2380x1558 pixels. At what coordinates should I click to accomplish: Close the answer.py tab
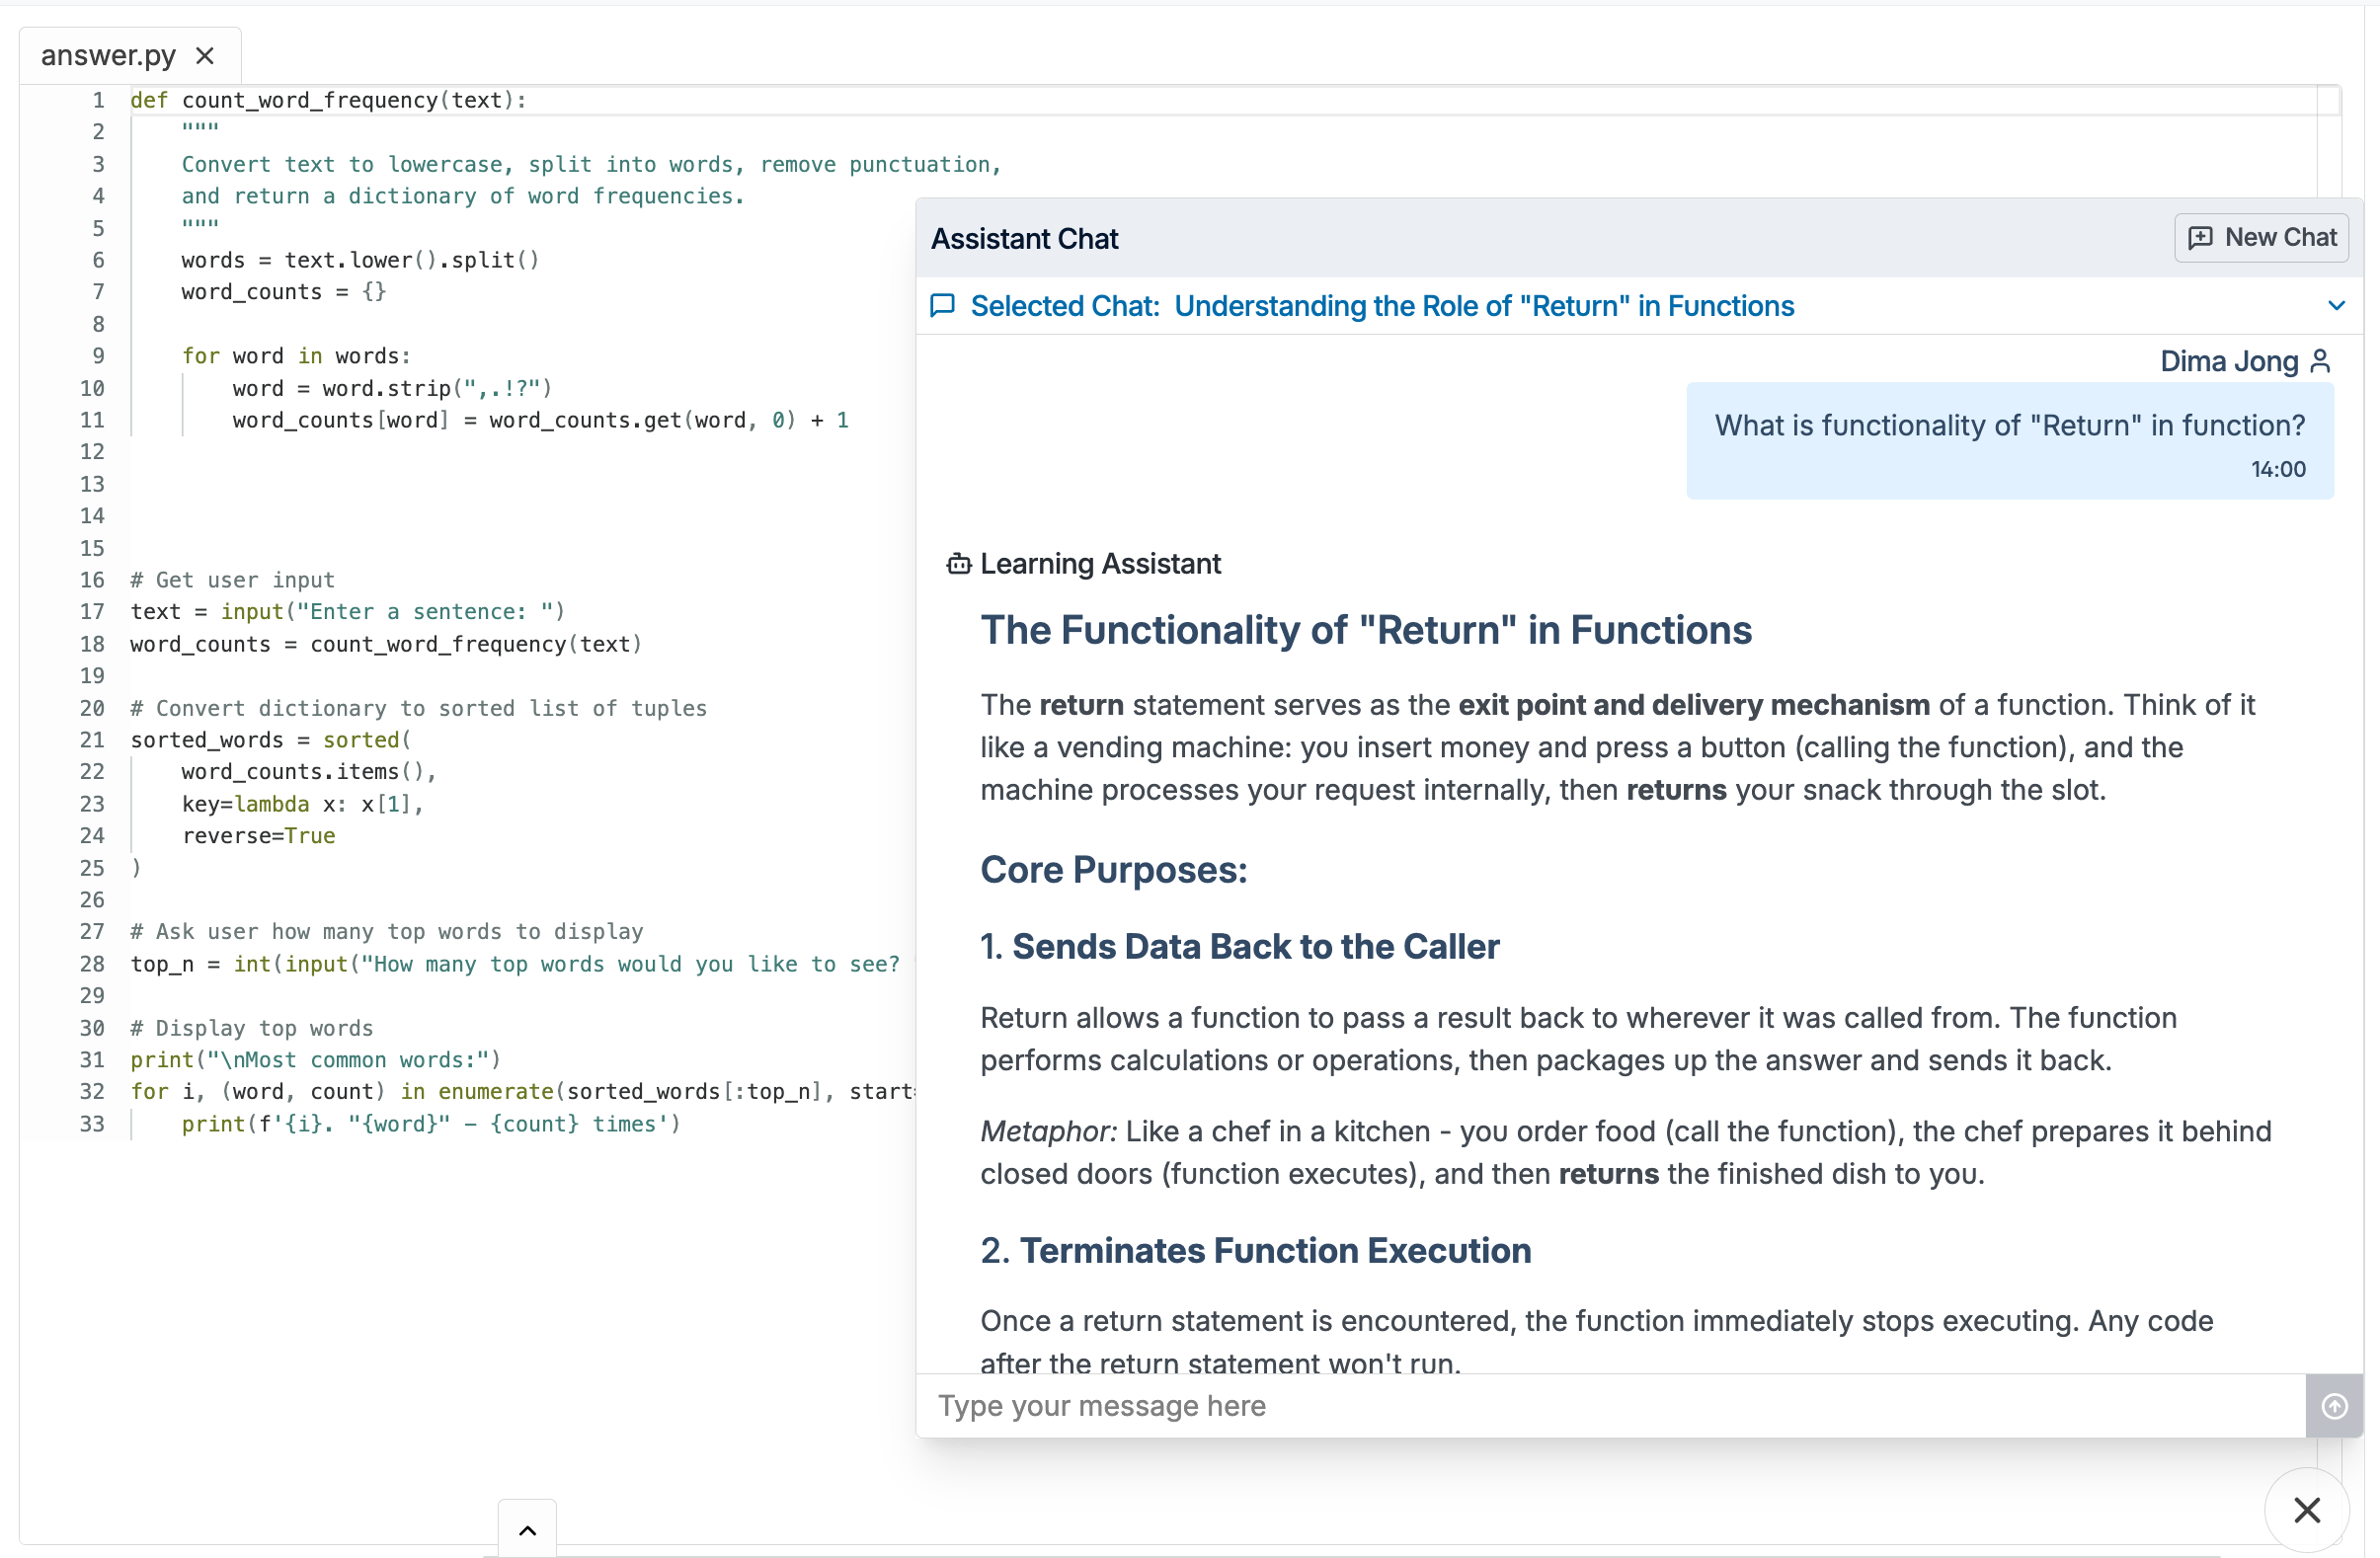coord(205,56)
